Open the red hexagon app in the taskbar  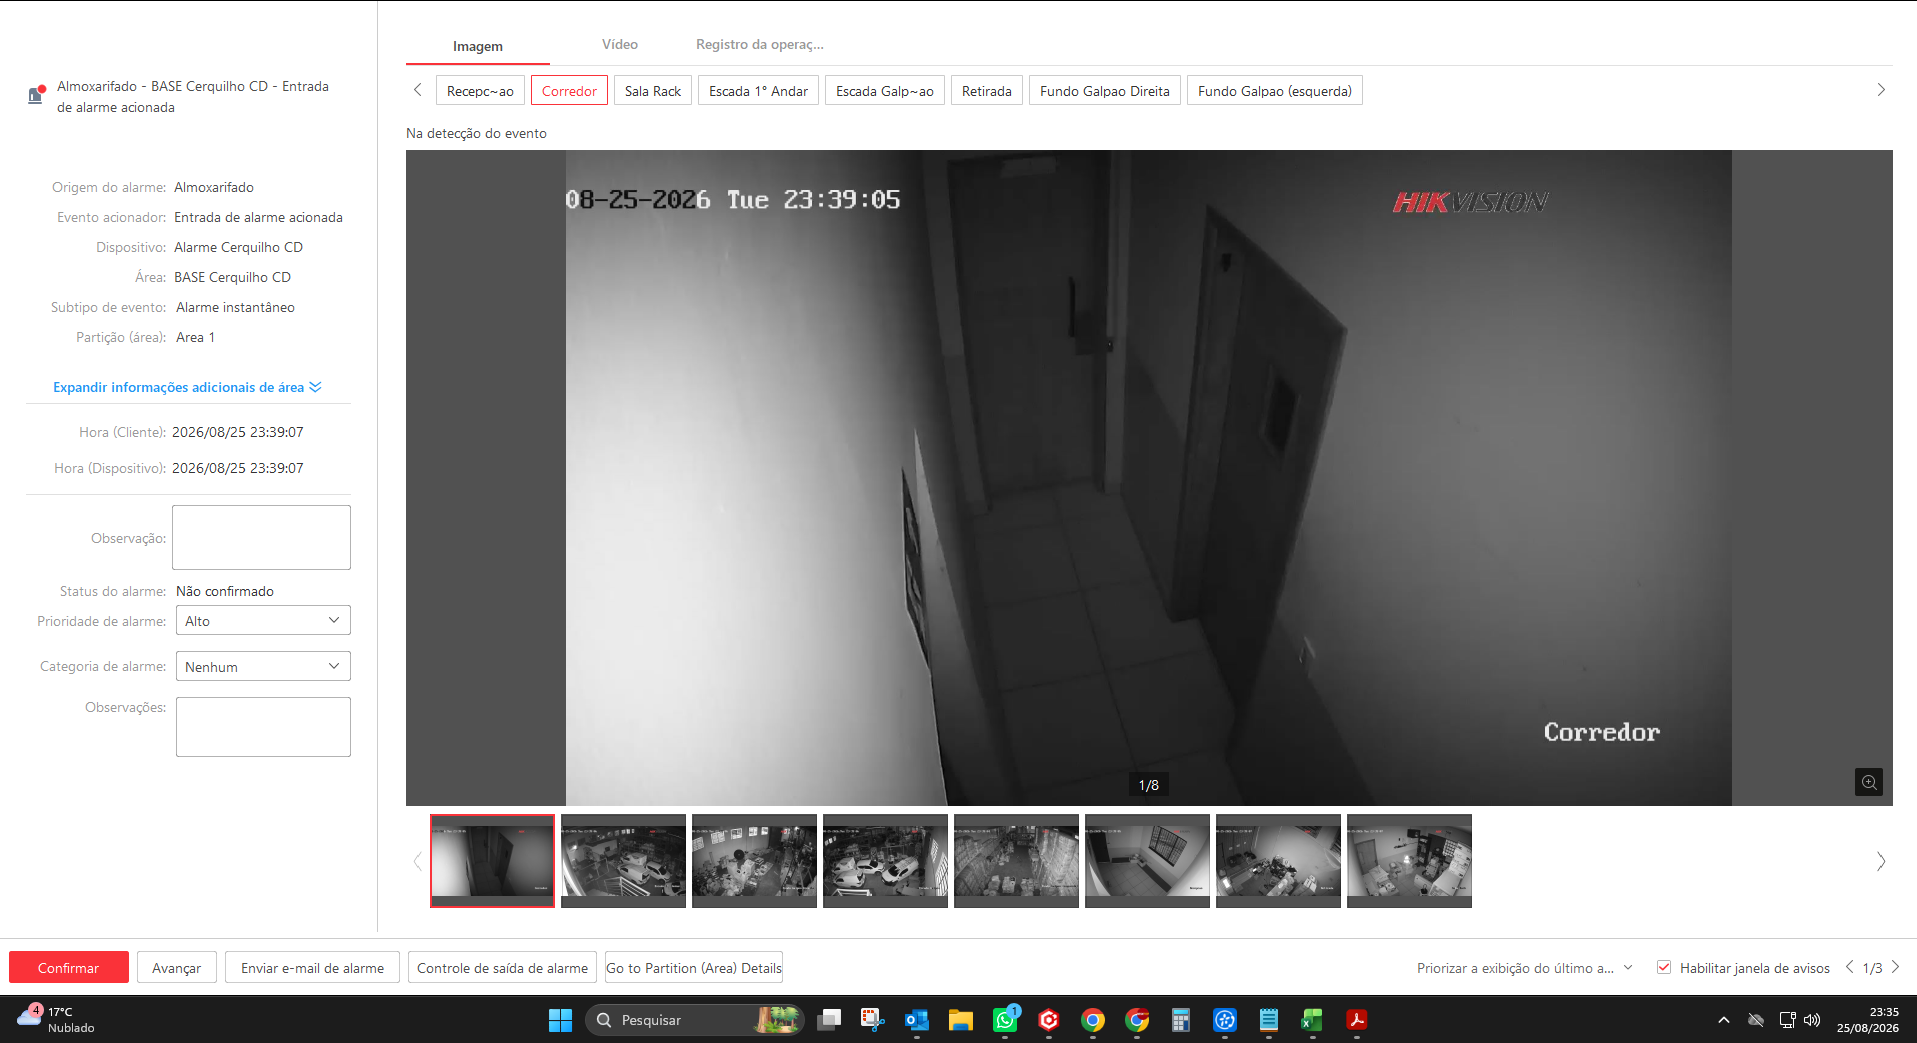tap(1049, 1020)
